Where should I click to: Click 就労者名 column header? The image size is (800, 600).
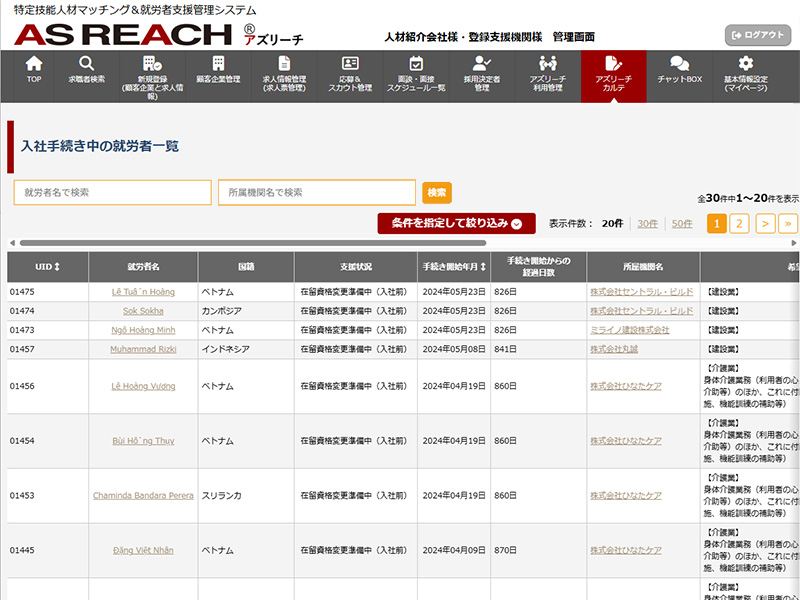coord(143,267)
